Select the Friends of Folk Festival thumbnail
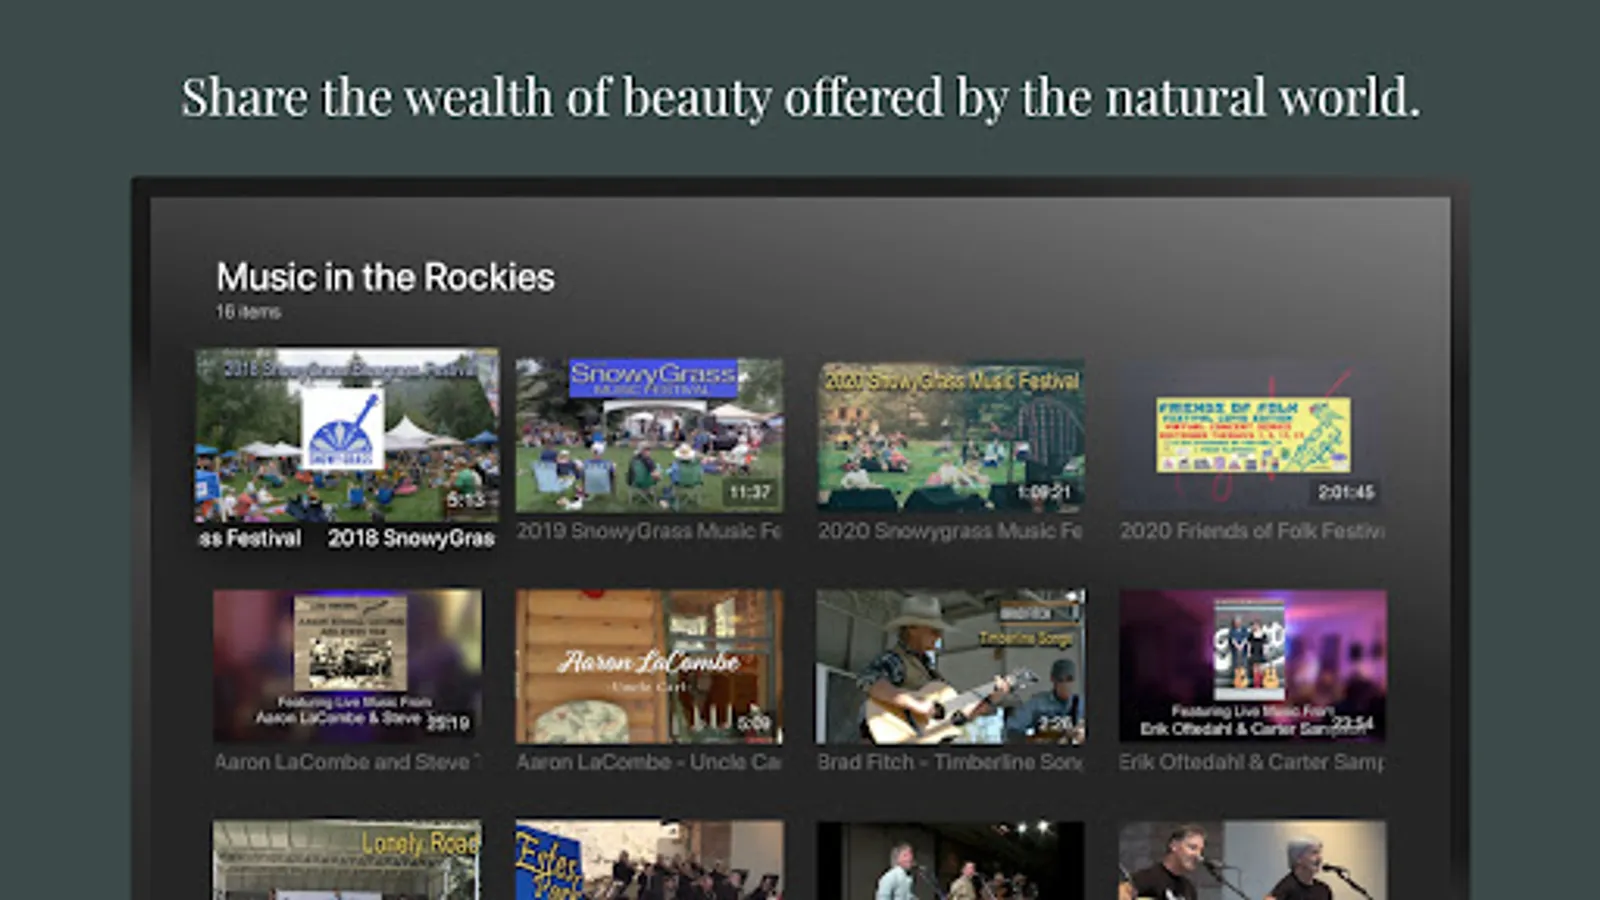The width and height of the screenshot is (1600, 900). 1253,435
